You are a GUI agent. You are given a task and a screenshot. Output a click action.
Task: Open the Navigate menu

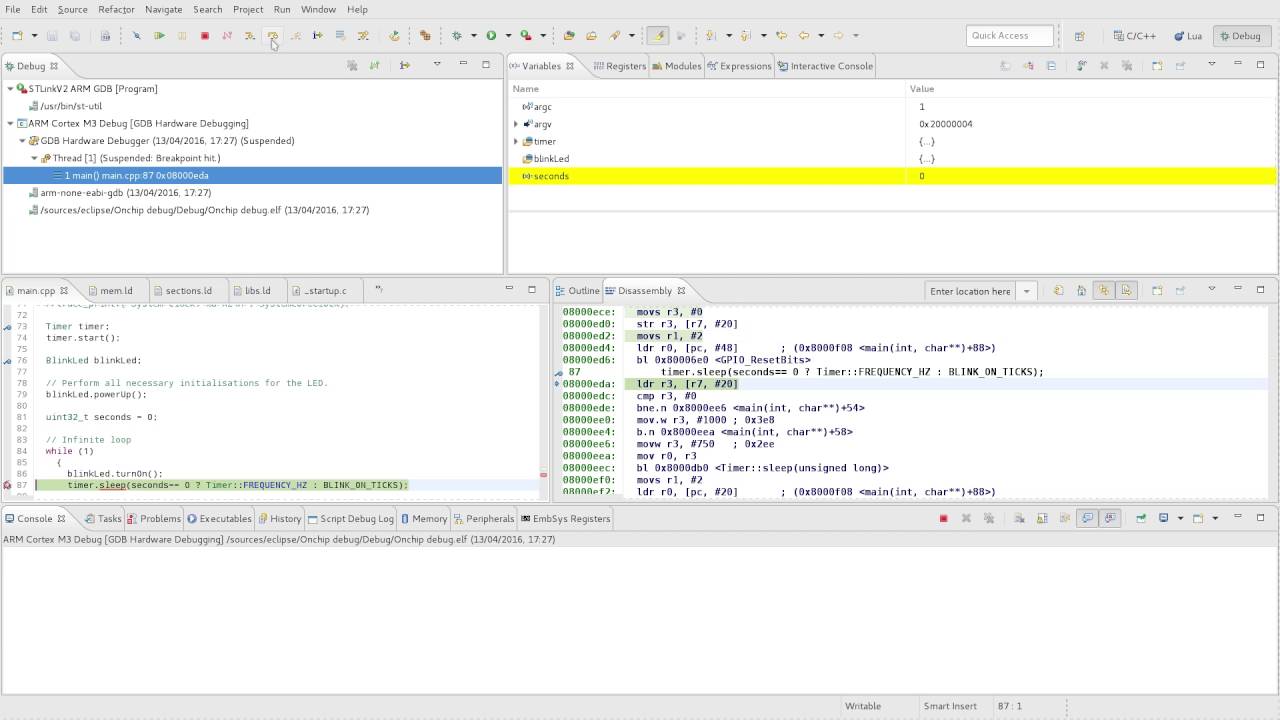point(164,9)
